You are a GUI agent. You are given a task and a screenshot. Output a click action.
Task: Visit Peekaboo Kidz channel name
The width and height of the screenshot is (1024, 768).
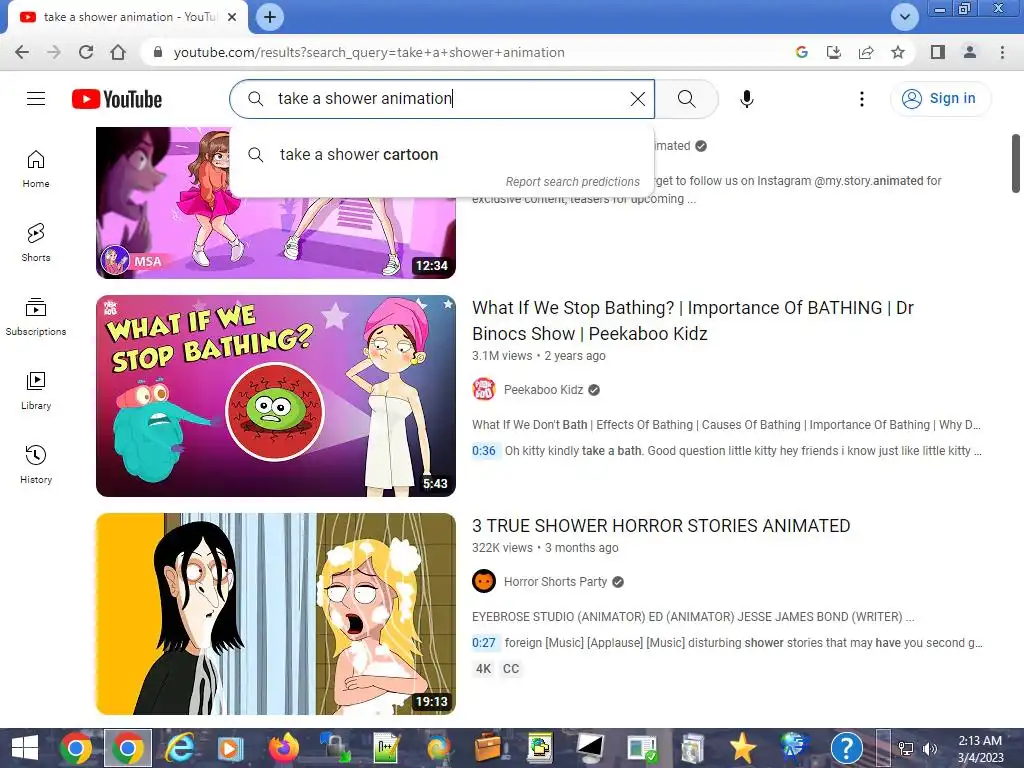(x=543, y=390)
